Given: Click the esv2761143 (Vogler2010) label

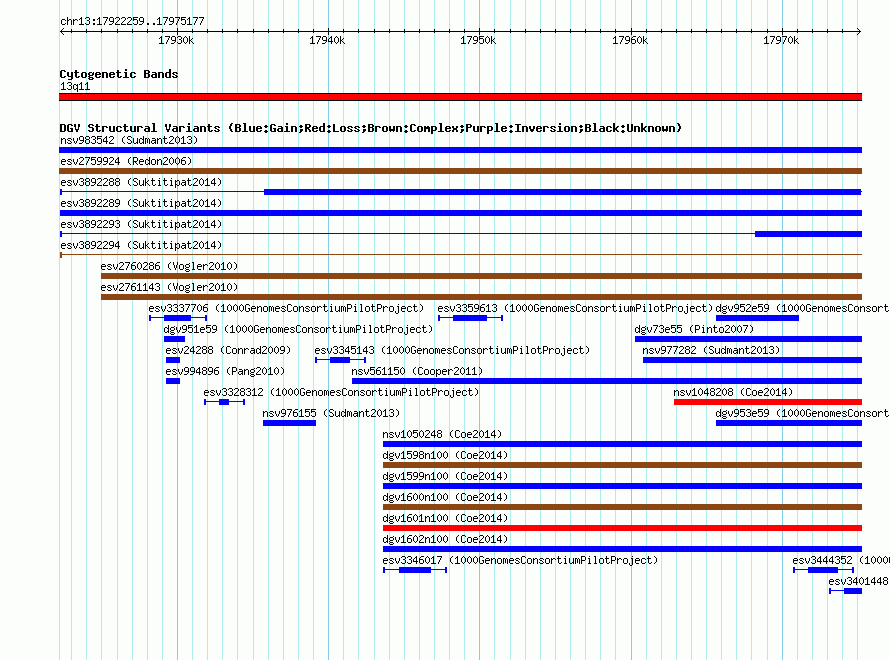Looking at the screenshot, I should tap(169, 287).
